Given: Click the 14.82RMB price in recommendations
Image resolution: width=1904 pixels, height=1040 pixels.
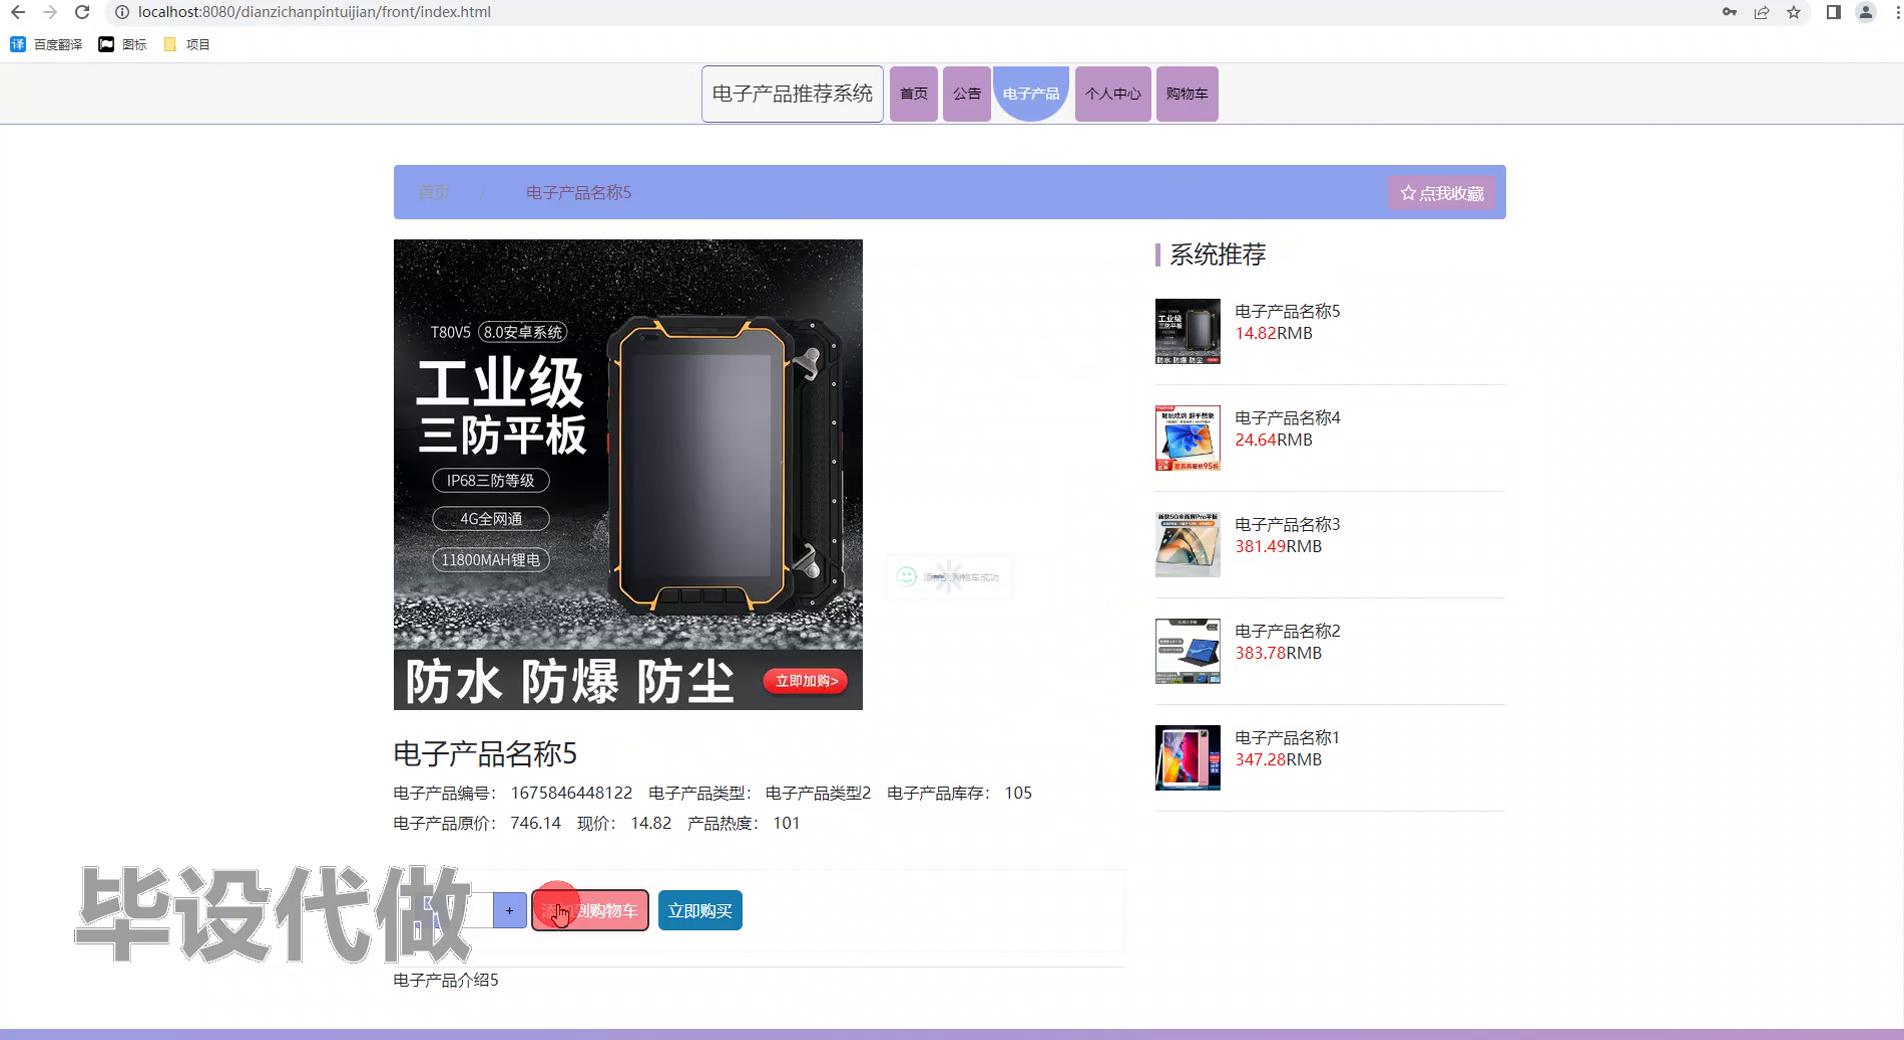Looking at the screenshot, I should (1273, 333).
